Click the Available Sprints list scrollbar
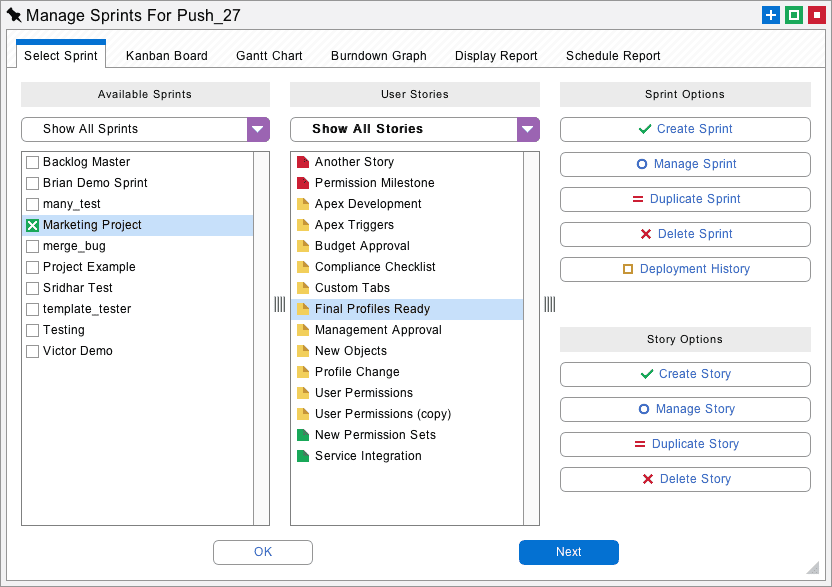 (x=262, y=338)
